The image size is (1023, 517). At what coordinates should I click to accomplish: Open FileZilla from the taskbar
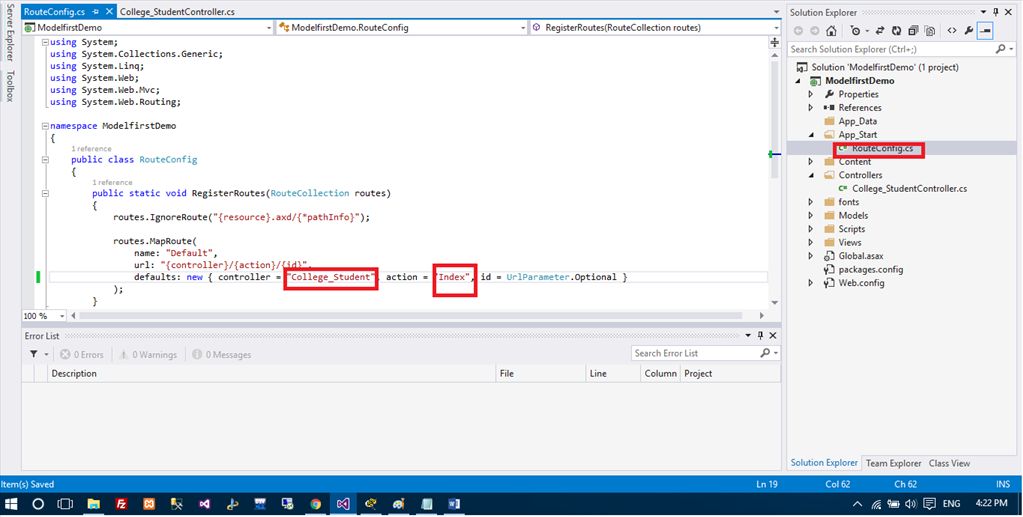coord(121,504)
